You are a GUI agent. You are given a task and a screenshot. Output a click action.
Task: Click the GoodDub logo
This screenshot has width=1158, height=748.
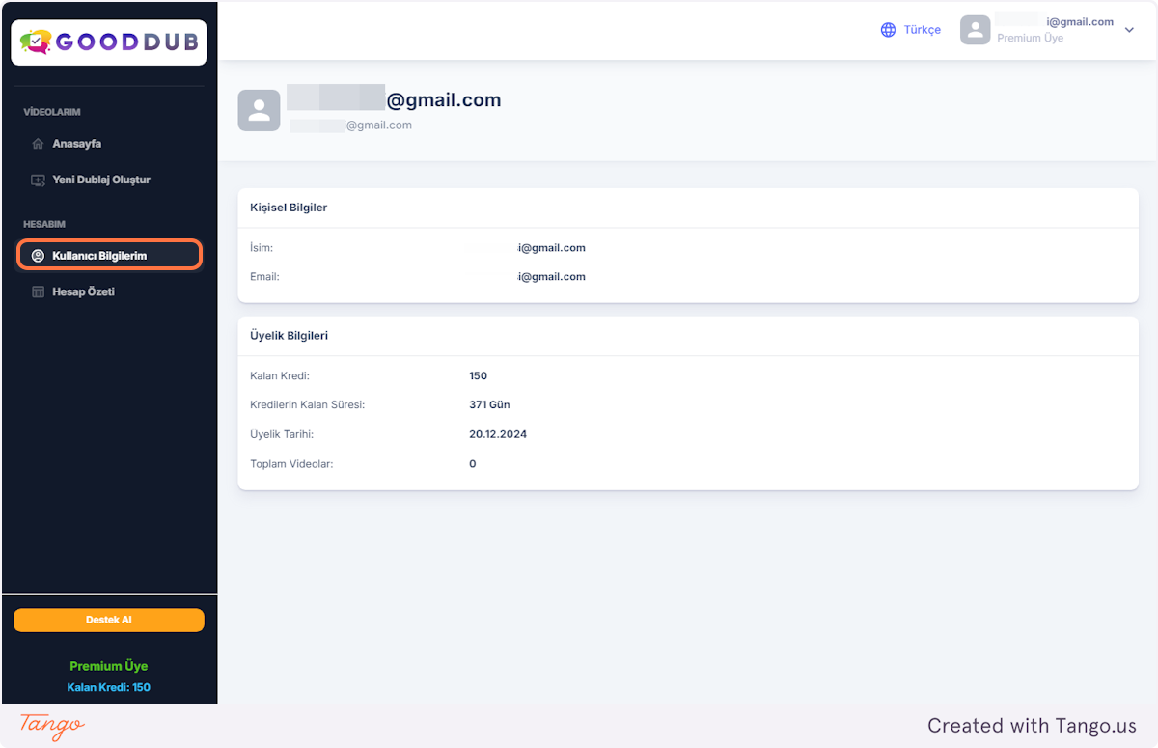(x=109, y=42)
